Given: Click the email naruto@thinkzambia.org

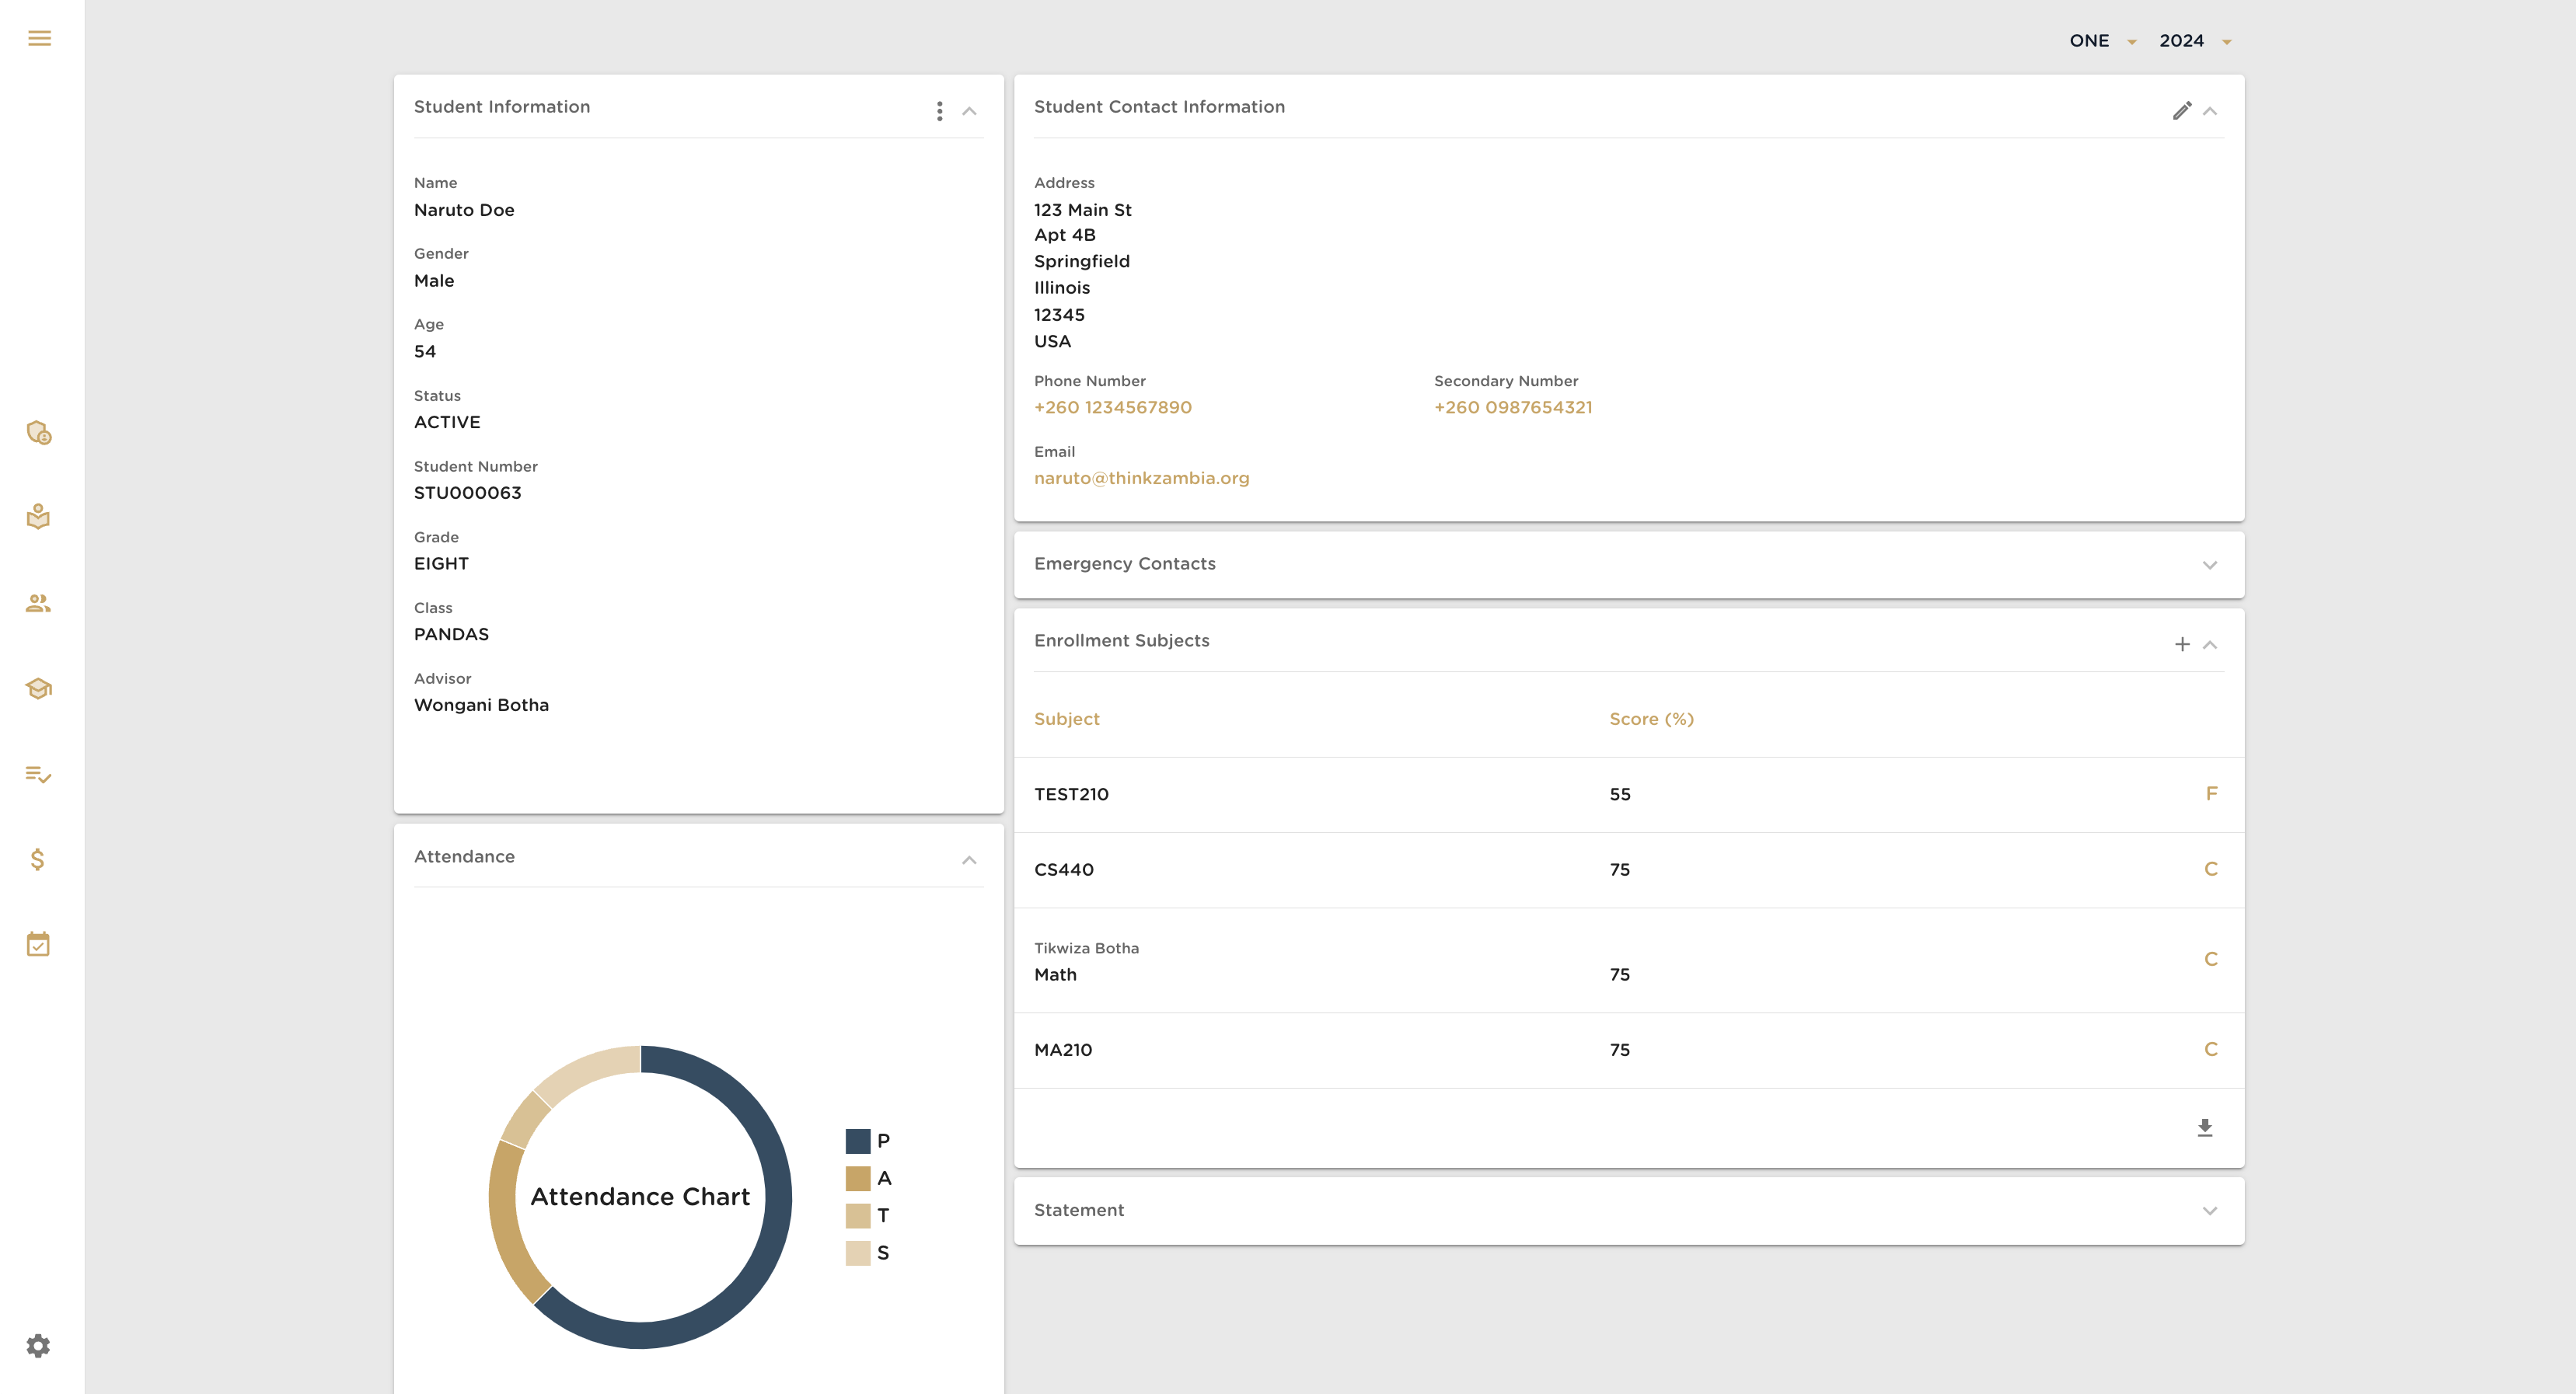Looking at the screenshot, I should (x=1141, y=478).
